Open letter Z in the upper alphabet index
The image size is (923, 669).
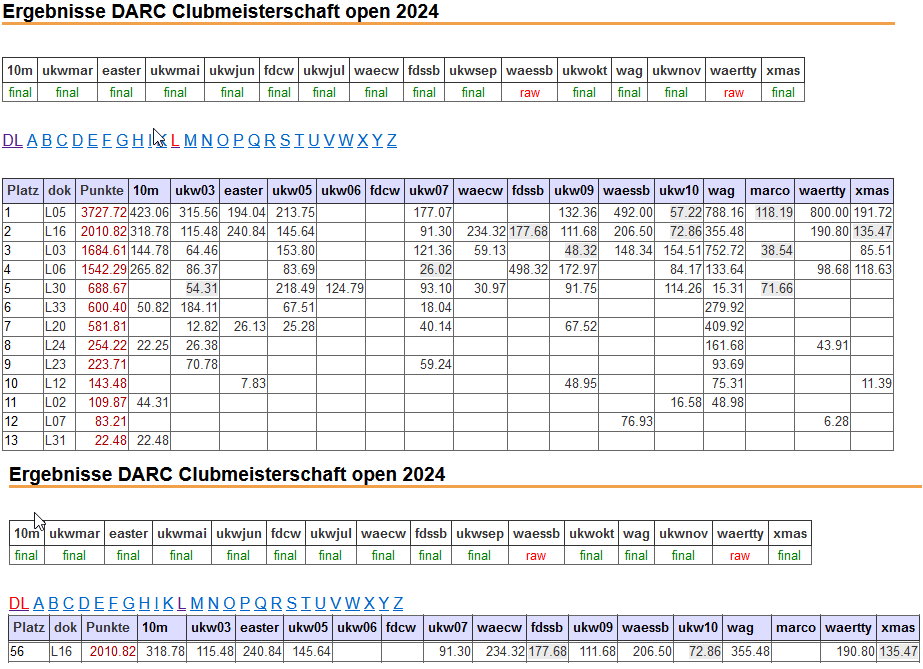(x=391, y=141)
